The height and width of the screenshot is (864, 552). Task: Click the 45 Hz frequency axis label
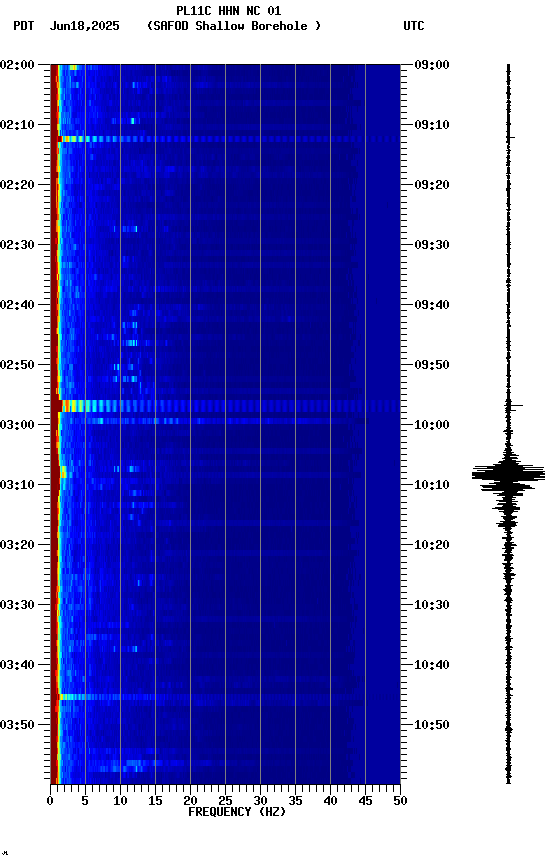tap(365, 801)
